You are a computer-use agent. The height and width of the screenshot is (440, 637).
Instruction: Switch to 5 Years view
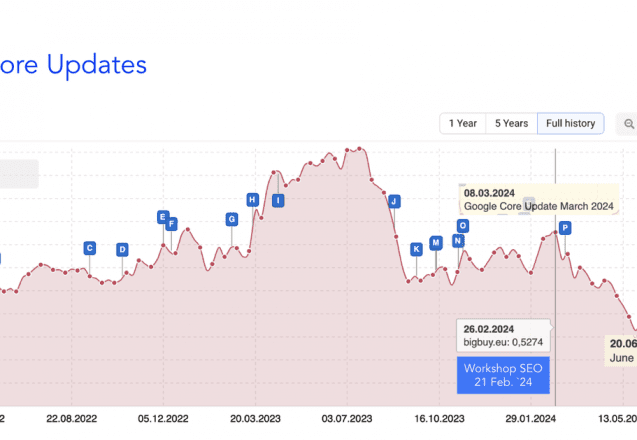click(511, 124)
